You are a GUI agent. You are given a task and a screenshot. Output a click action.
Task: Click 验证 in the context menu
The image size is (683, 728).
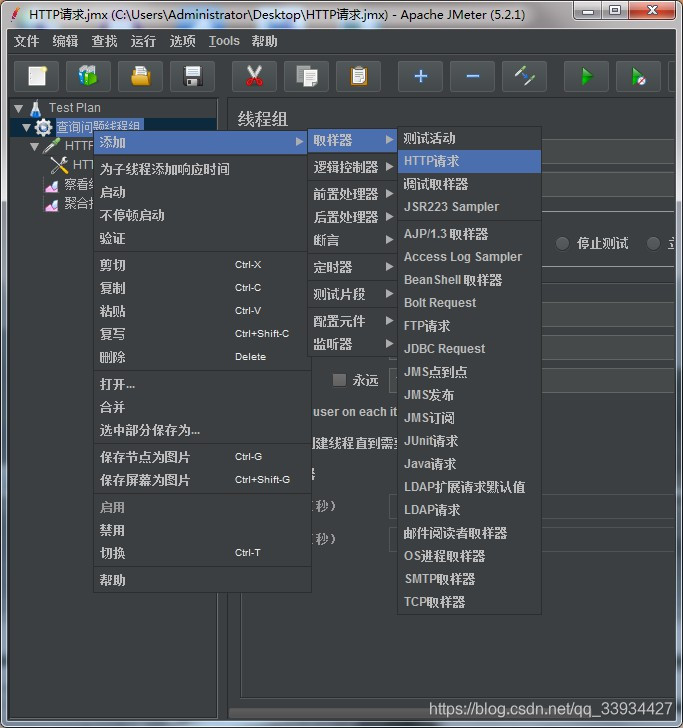tap(201, 239)
